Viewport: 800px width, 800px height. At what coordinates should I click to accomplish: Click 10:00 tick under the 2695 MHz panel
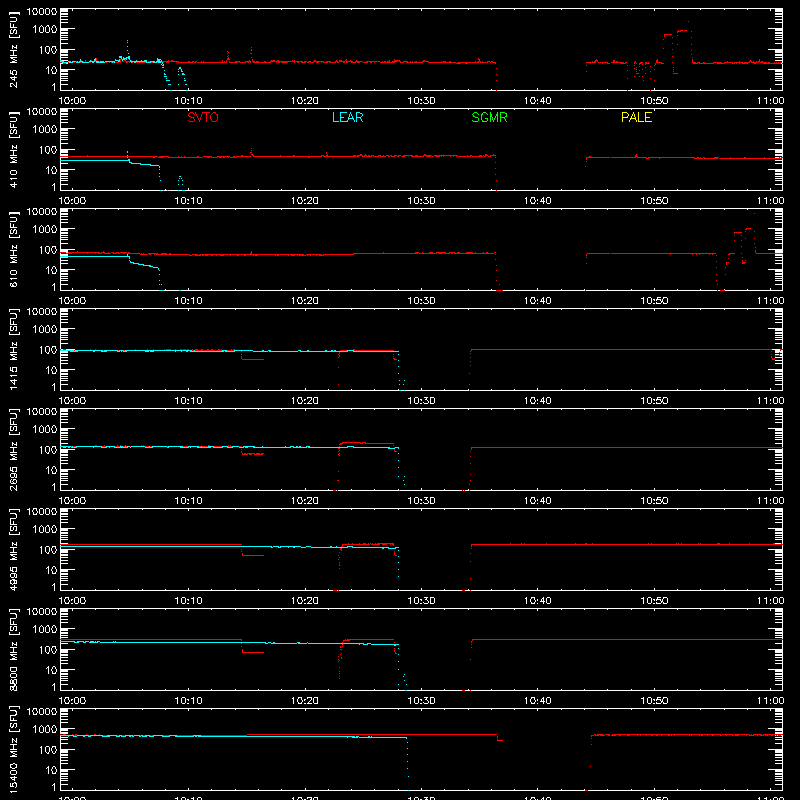pyautogui.click(x=72, y=501)
